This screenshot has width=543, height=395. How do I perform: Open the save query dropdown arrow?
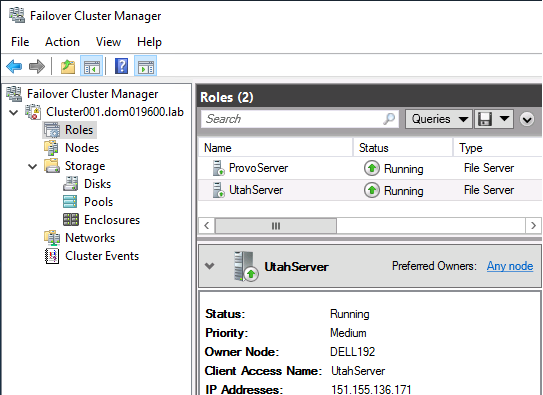[505, 119]
